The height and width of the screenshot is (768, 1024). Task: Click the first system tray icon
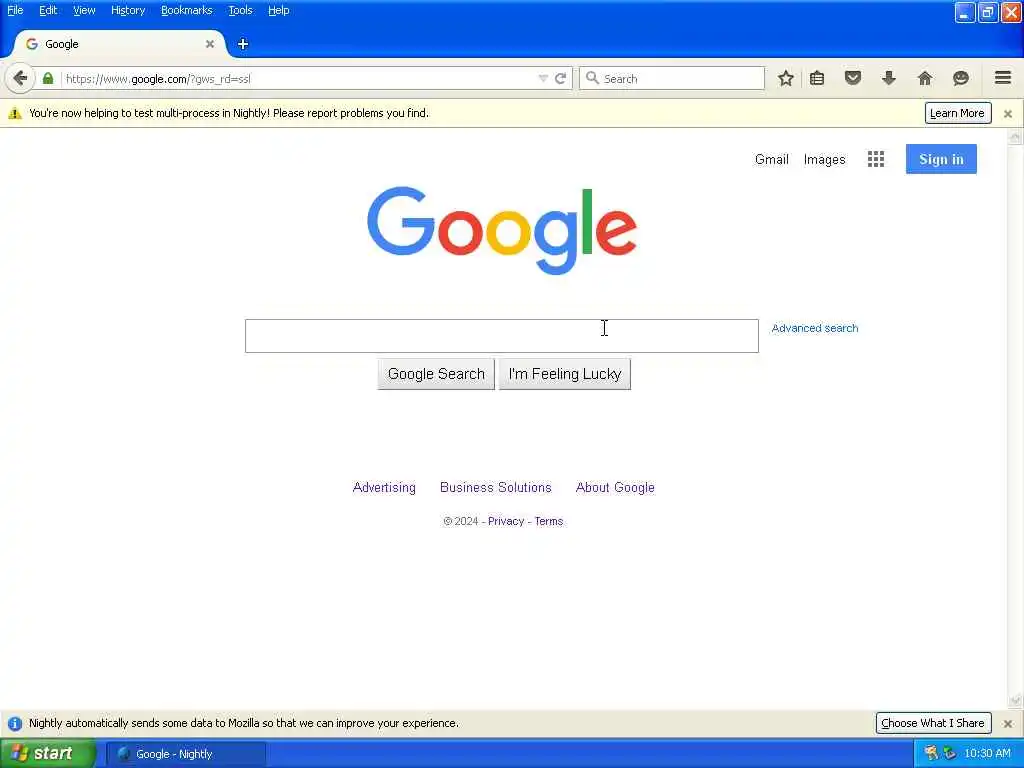click(x=931, y=754)
